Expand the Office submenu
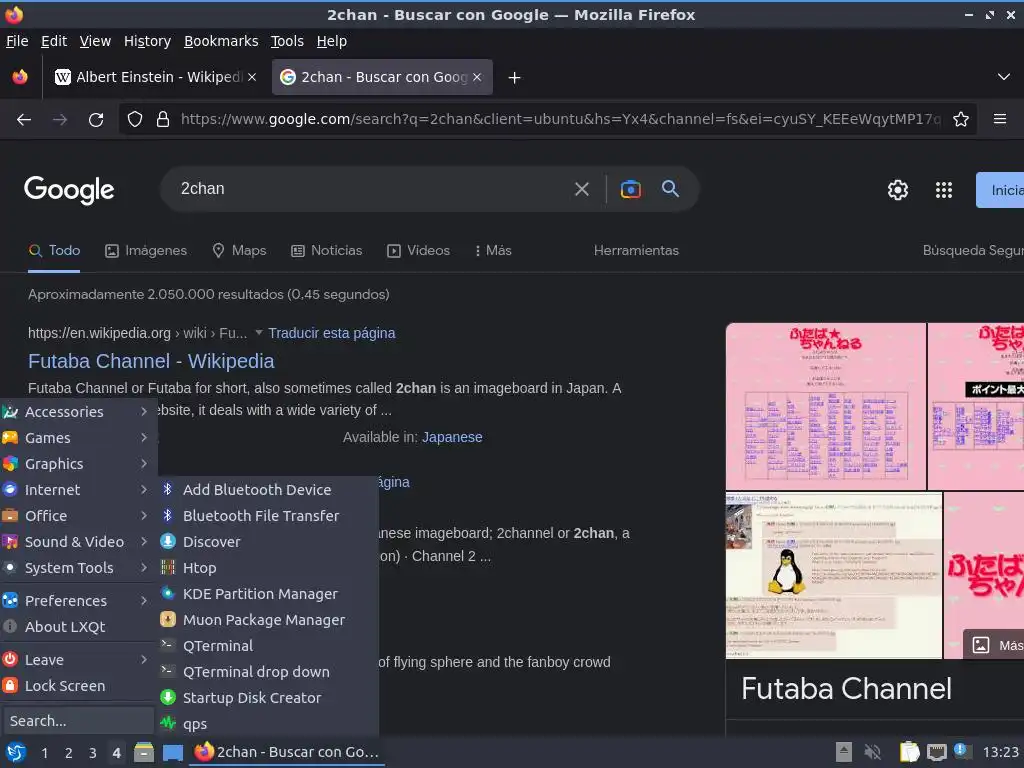Screen dimensions: 1024x768 coord(78,516)
